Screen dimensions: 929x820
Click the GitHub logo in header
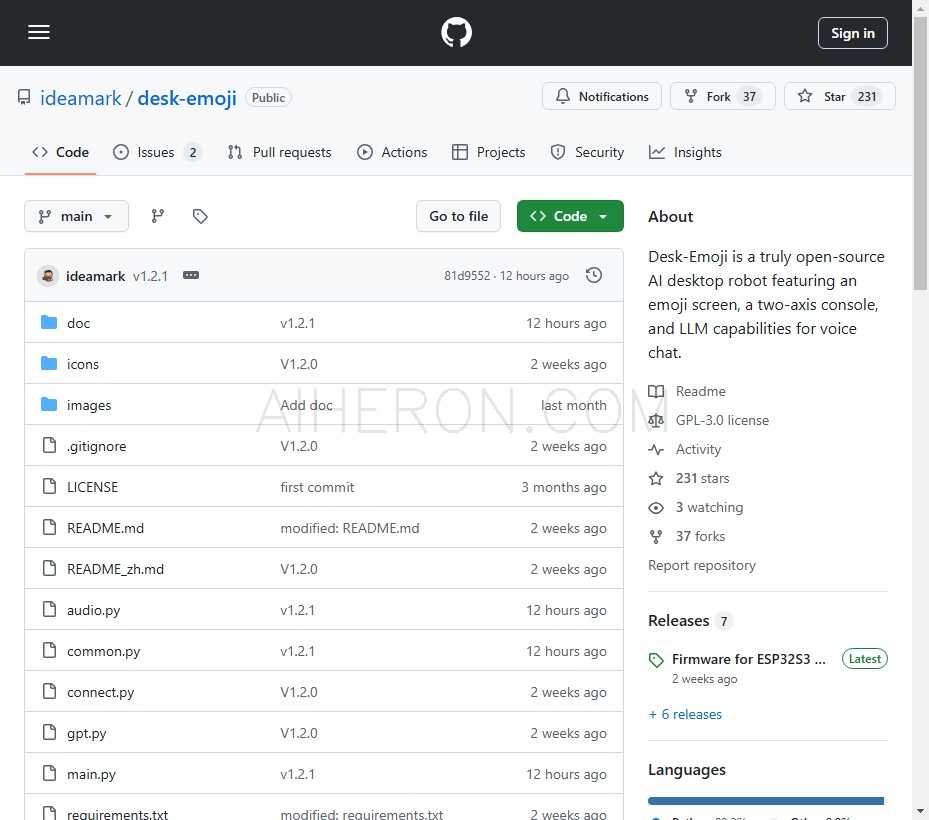tap(456, 33)
